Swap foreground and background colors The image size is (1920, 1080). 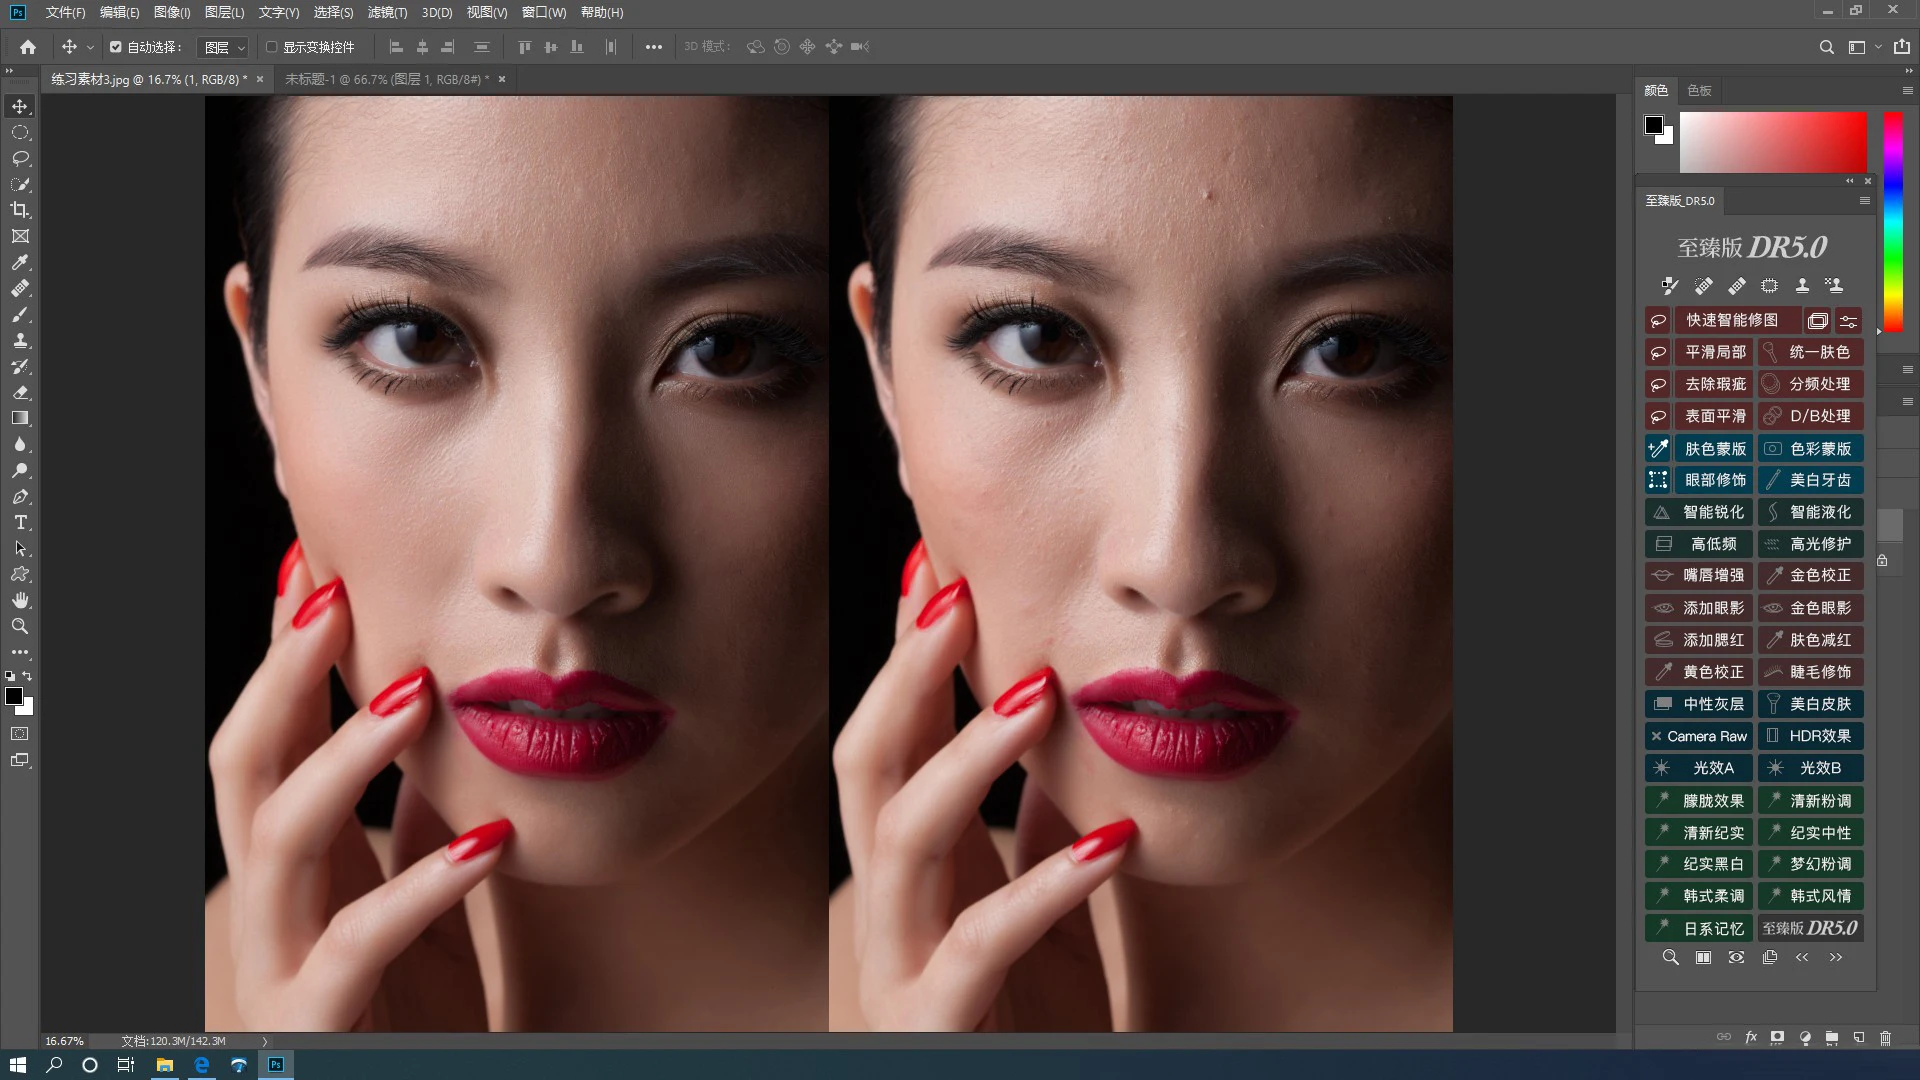click(28, 676)
